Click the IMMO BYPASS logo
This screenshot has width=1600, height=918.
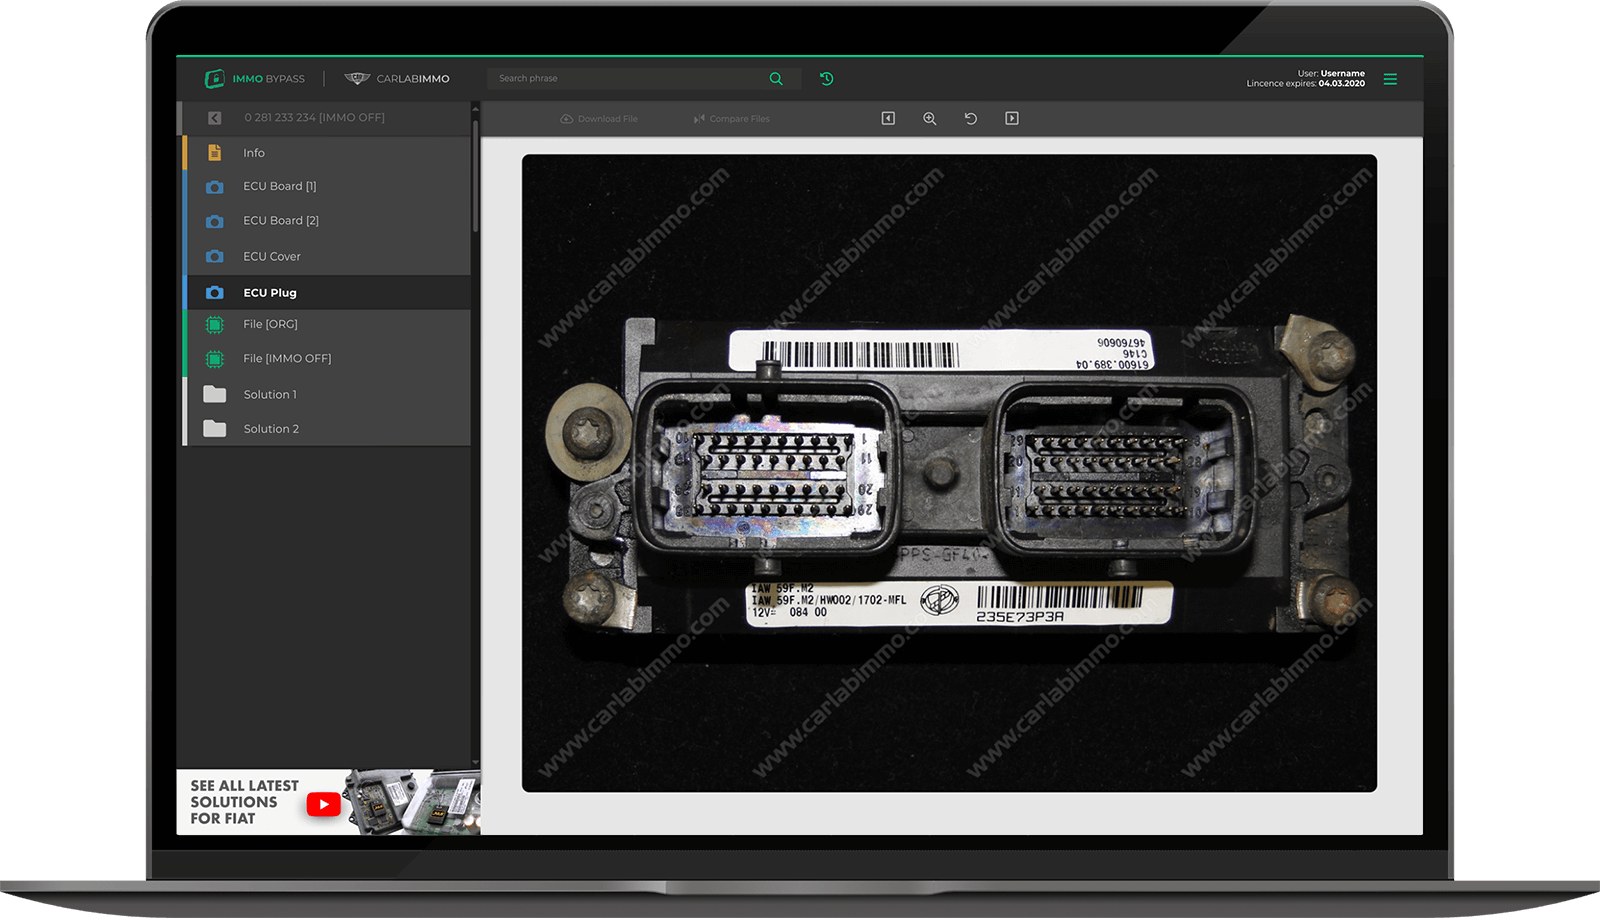click(254, 79)
